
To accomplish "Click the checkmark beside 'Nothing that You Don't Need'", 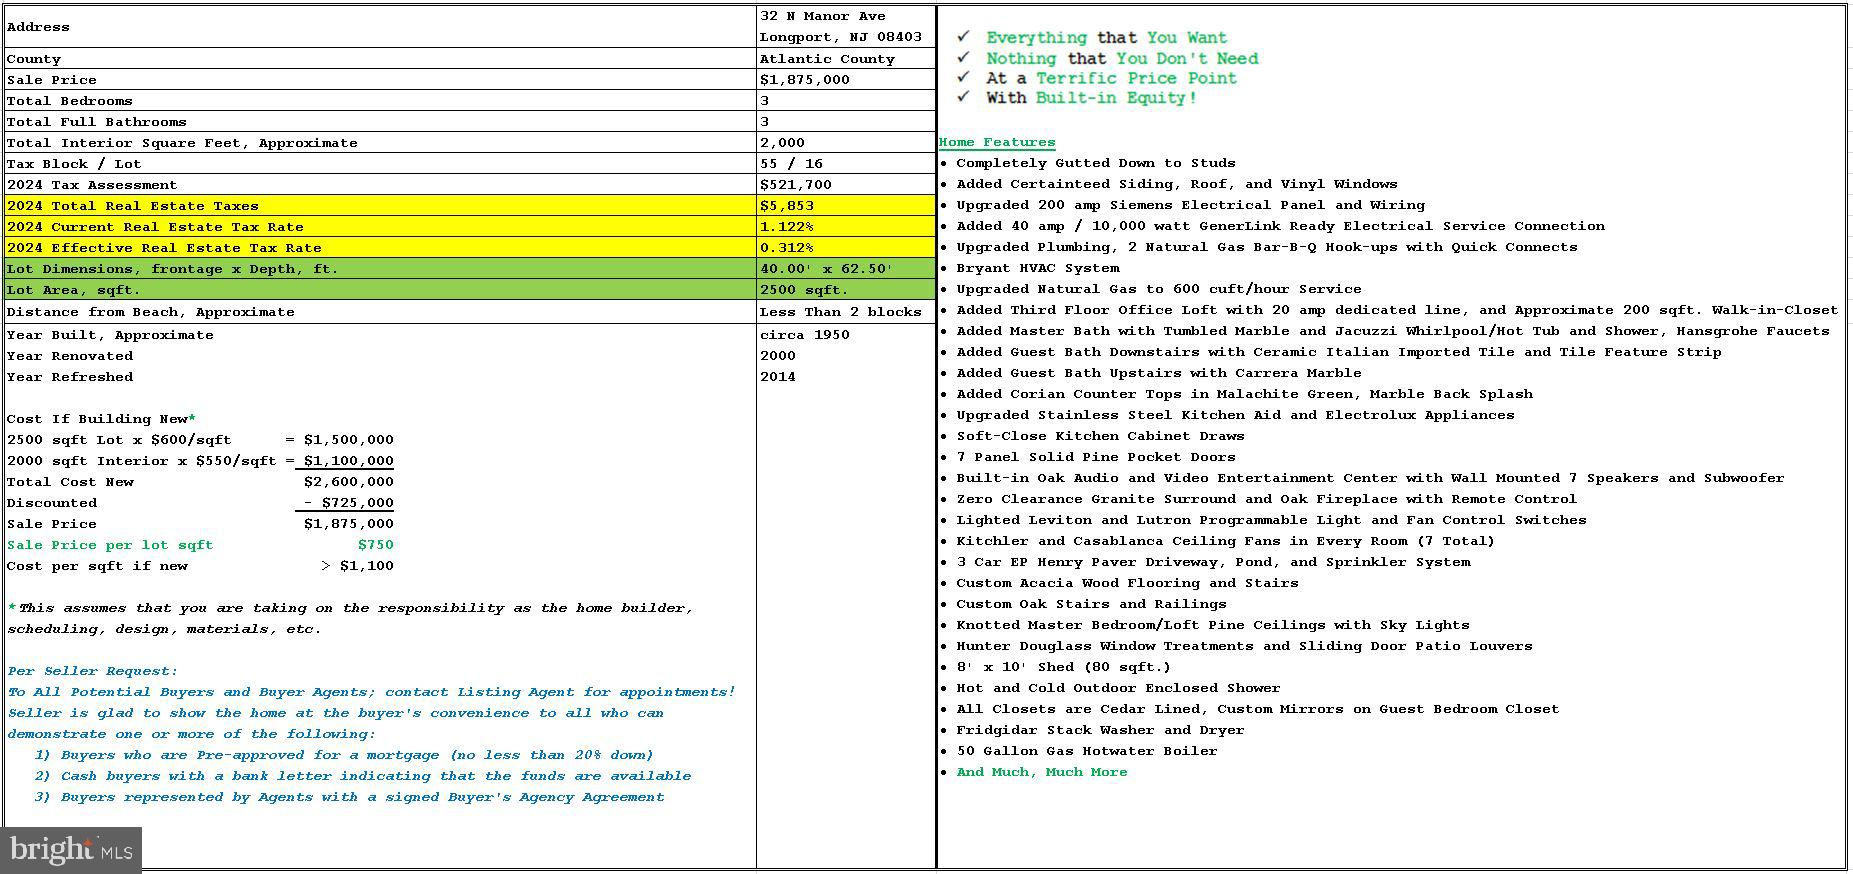I will click(x=963, y=58).
